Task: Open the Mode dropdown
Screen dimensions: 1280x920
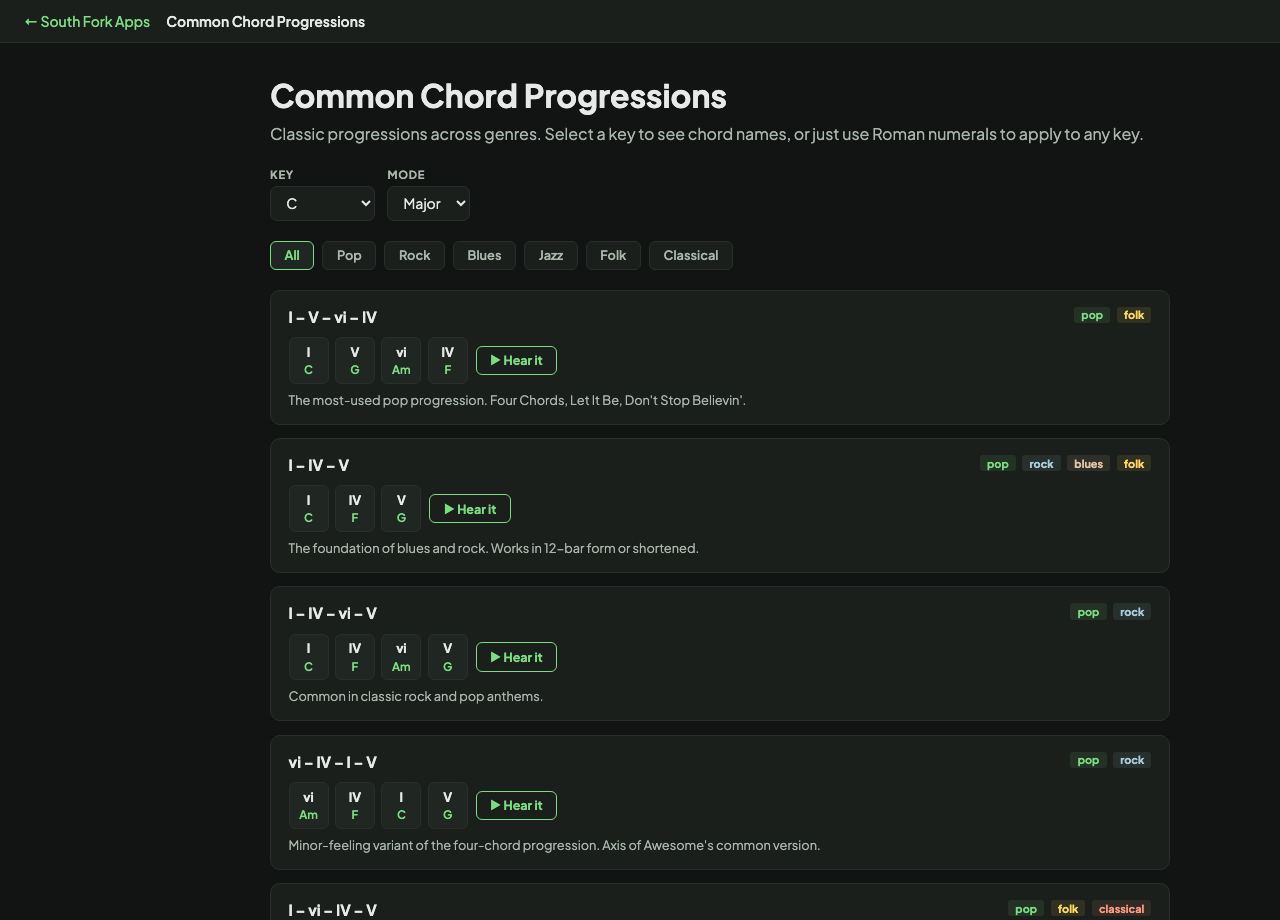Action: click(428, 204)
